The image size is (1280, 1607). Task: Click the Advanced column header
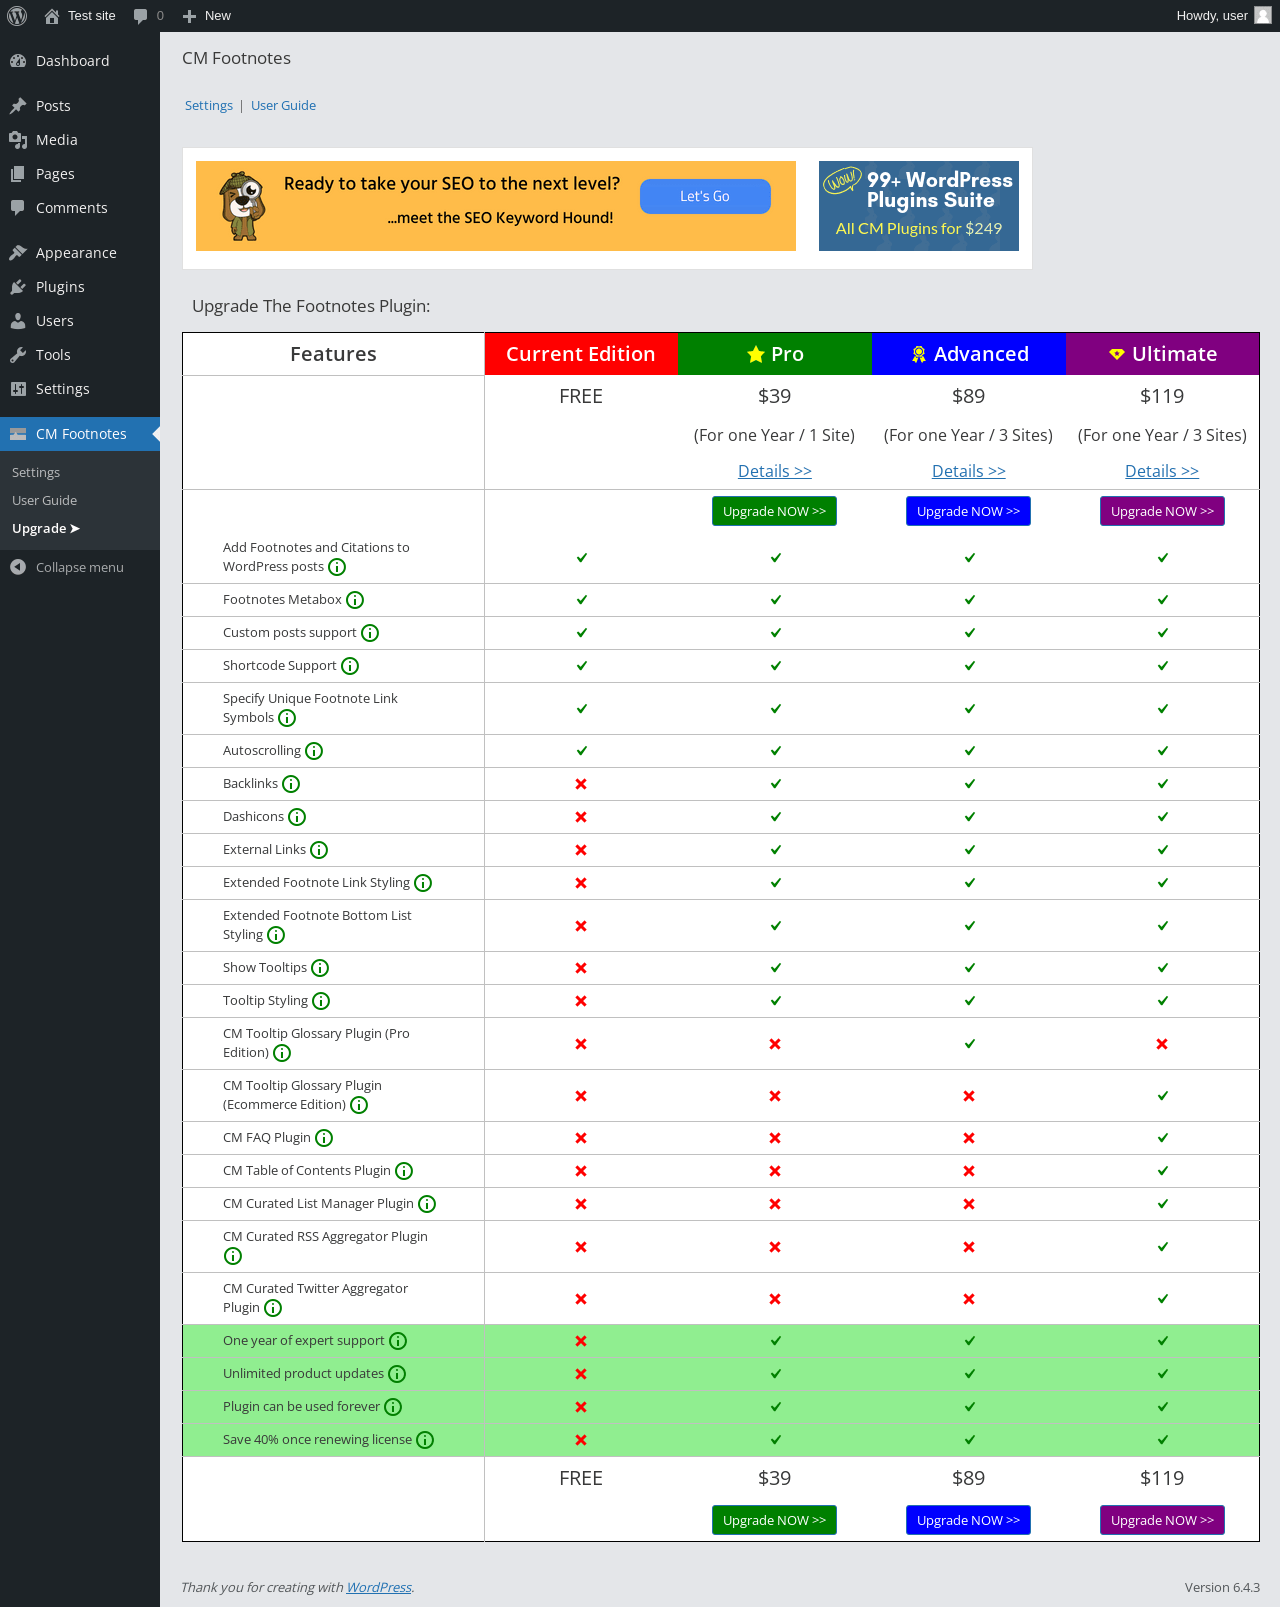[969, 354]
